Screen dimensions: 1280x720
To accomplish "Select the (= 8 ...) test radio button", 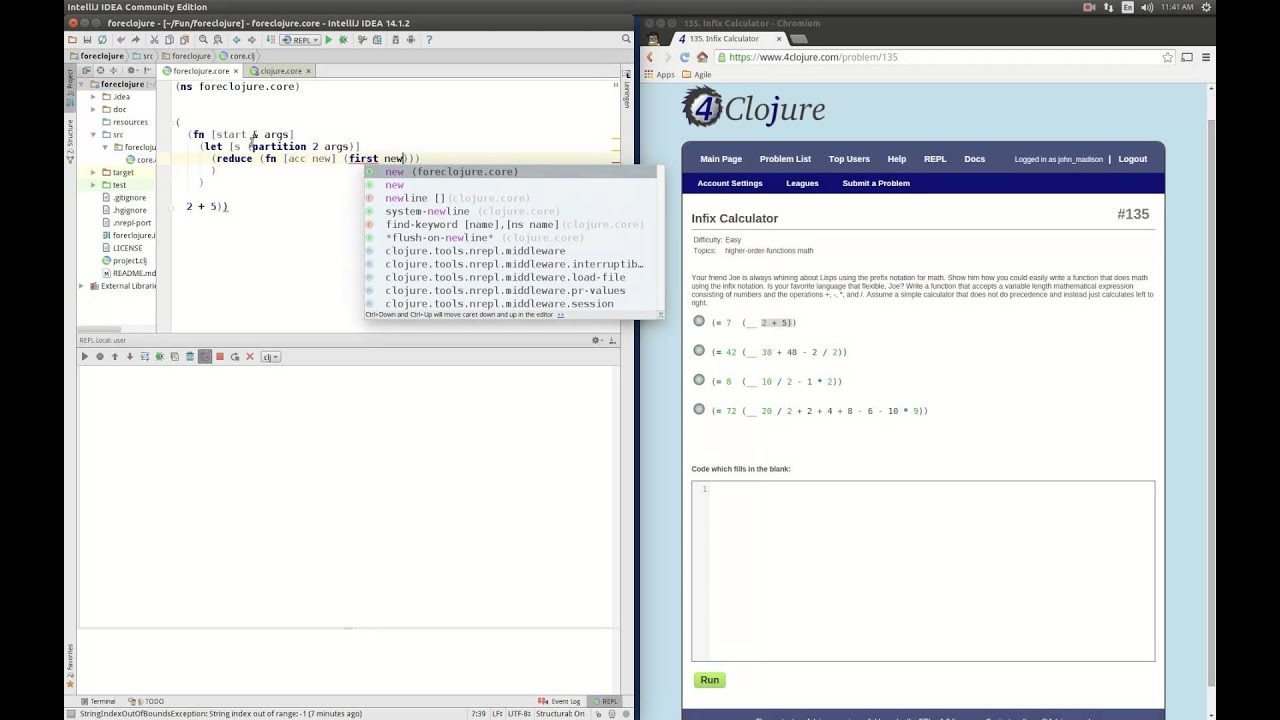I will pos(699,379).
